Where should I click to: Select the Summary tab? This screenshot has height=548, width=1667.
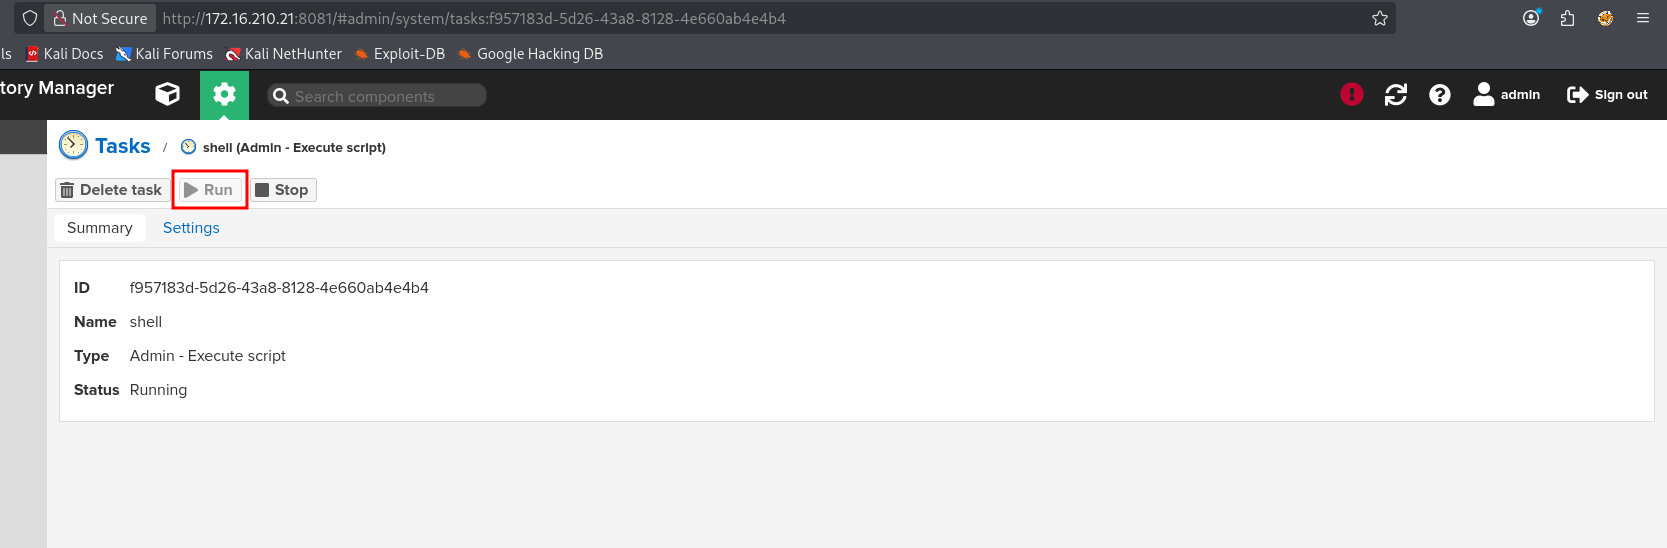coord(99,228)
